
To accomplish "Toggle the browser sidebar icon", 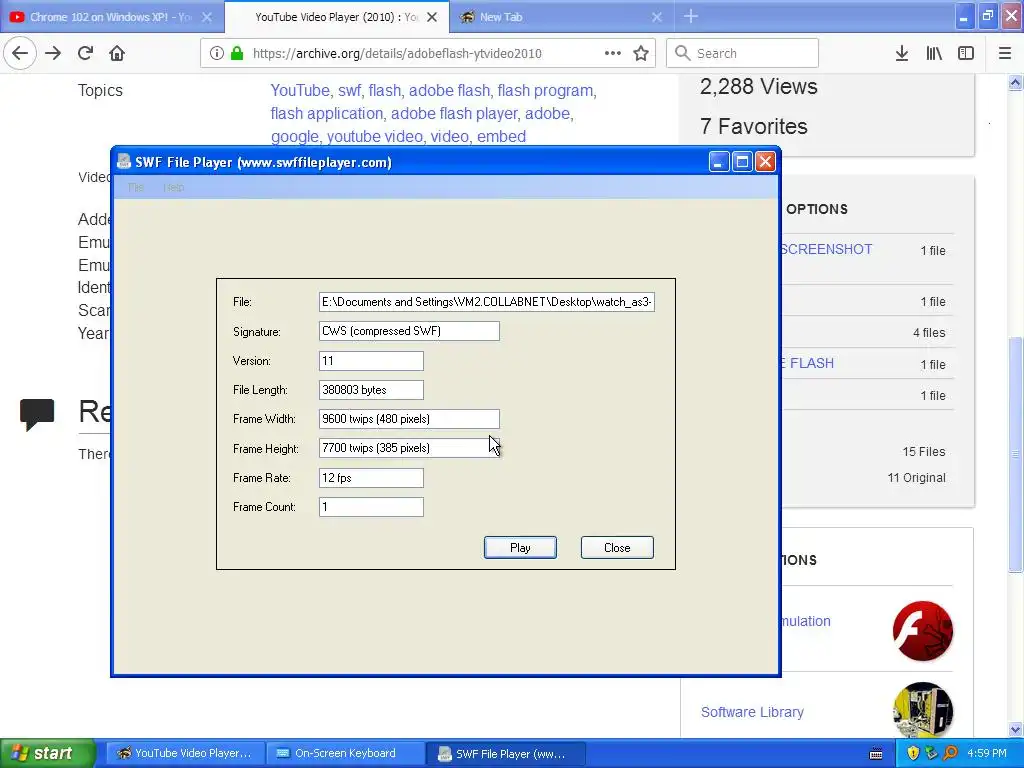I will [x=966, y=53].
